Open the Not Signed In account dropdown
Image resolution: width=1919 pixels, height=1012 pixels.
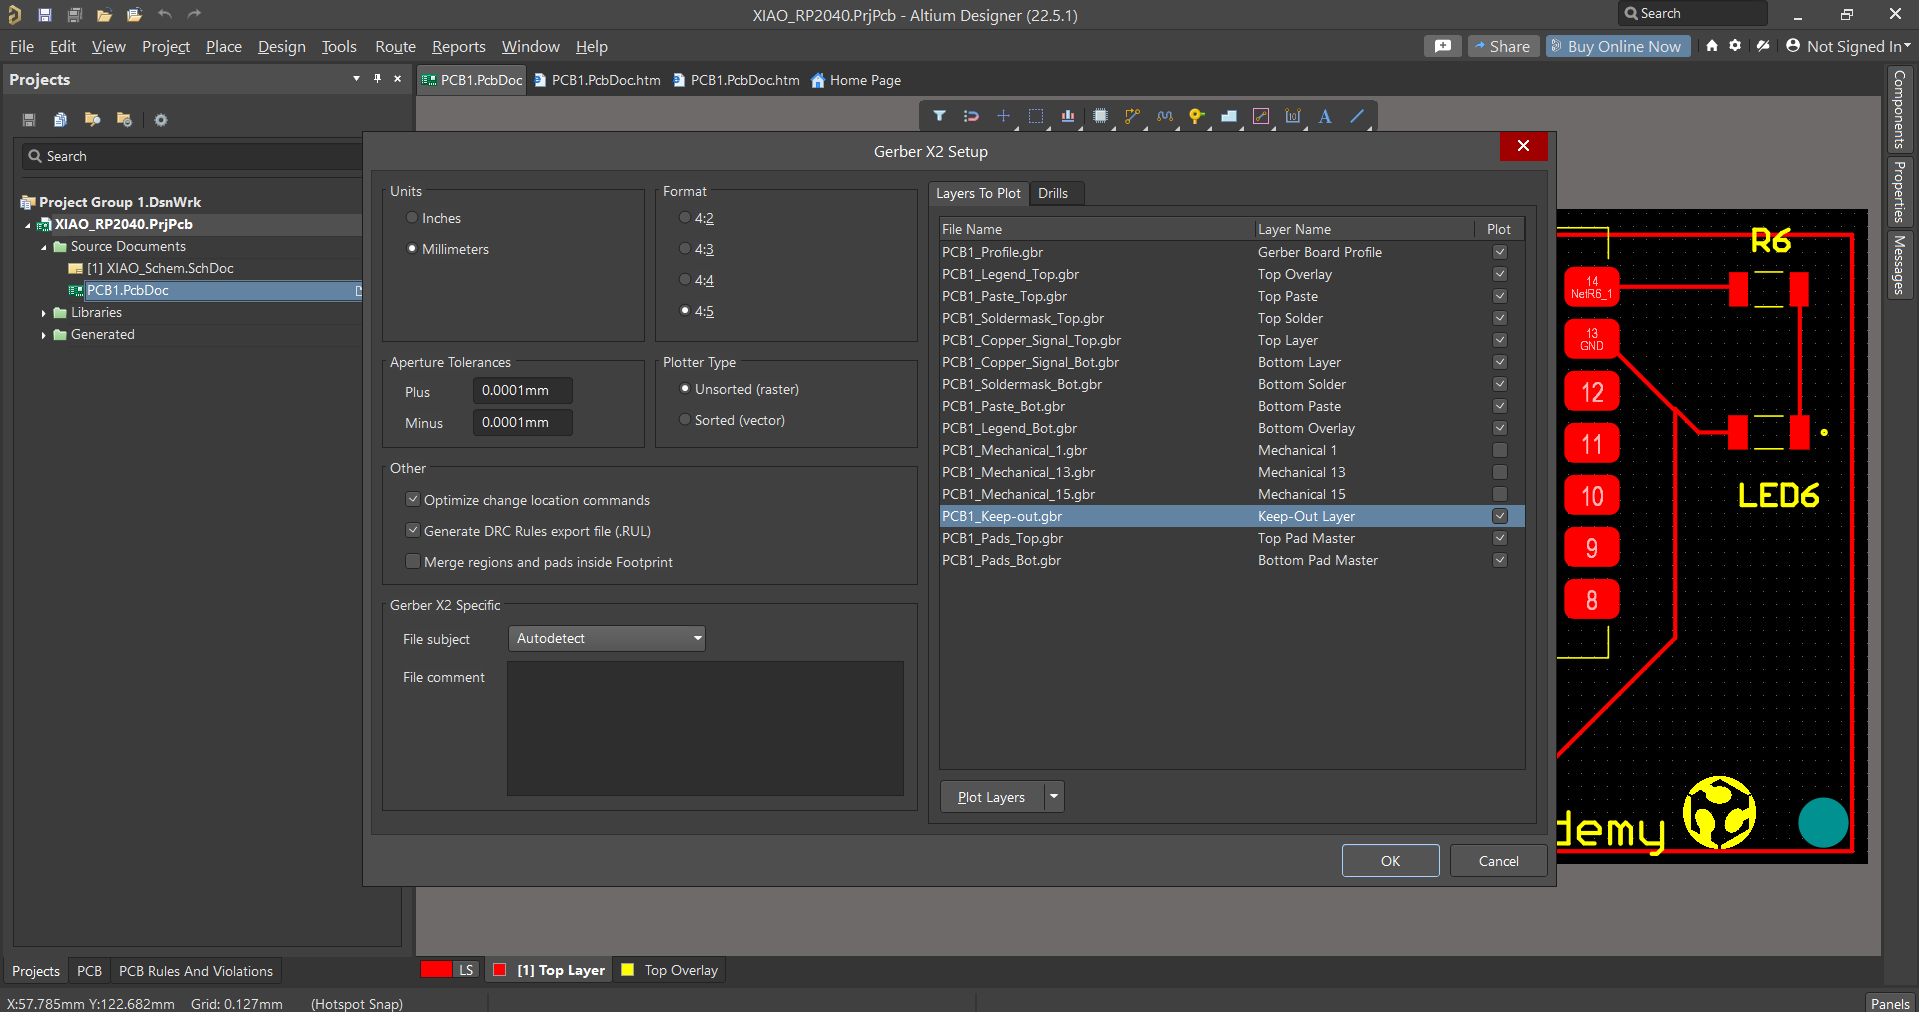(1848, 46)
